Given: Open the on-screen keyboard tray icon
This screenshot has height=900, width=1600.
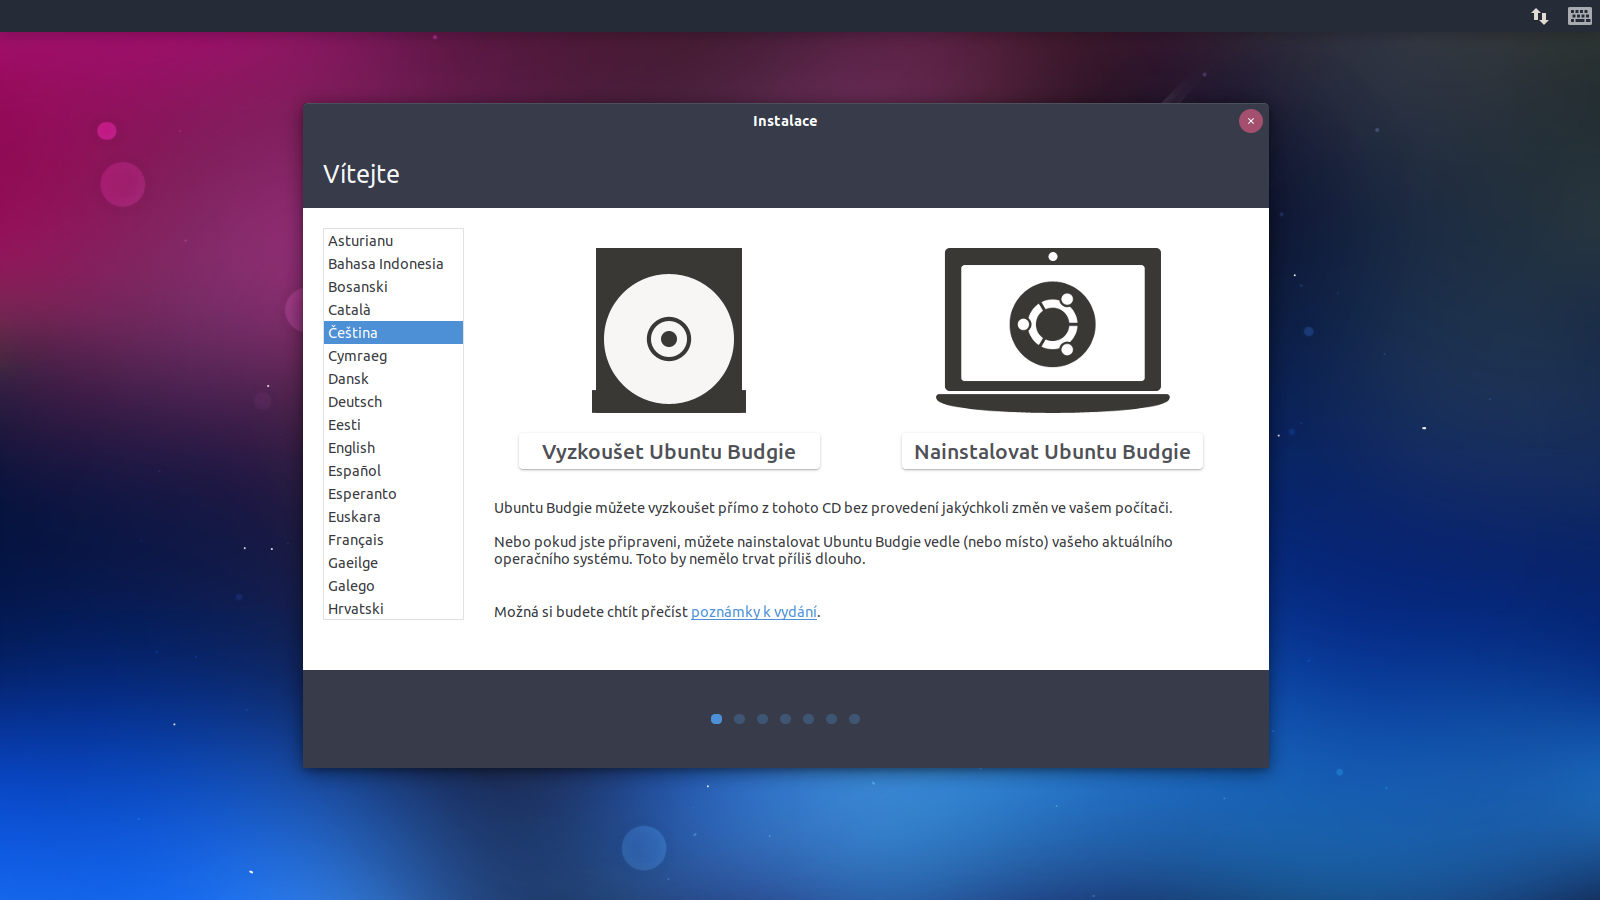Looking at the screenshot, I should click(x=1580, y=16).
